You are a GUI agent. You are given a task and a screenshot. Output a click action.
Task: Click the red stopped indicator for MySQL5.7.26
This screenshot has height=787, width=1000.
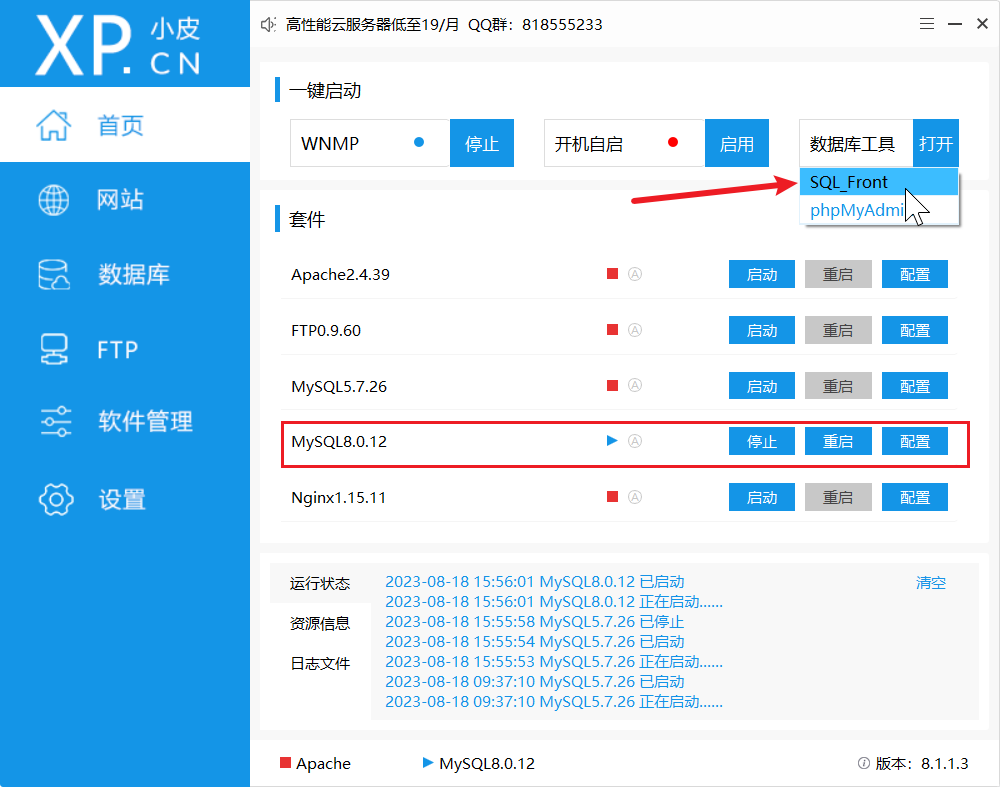pos(612,385)
